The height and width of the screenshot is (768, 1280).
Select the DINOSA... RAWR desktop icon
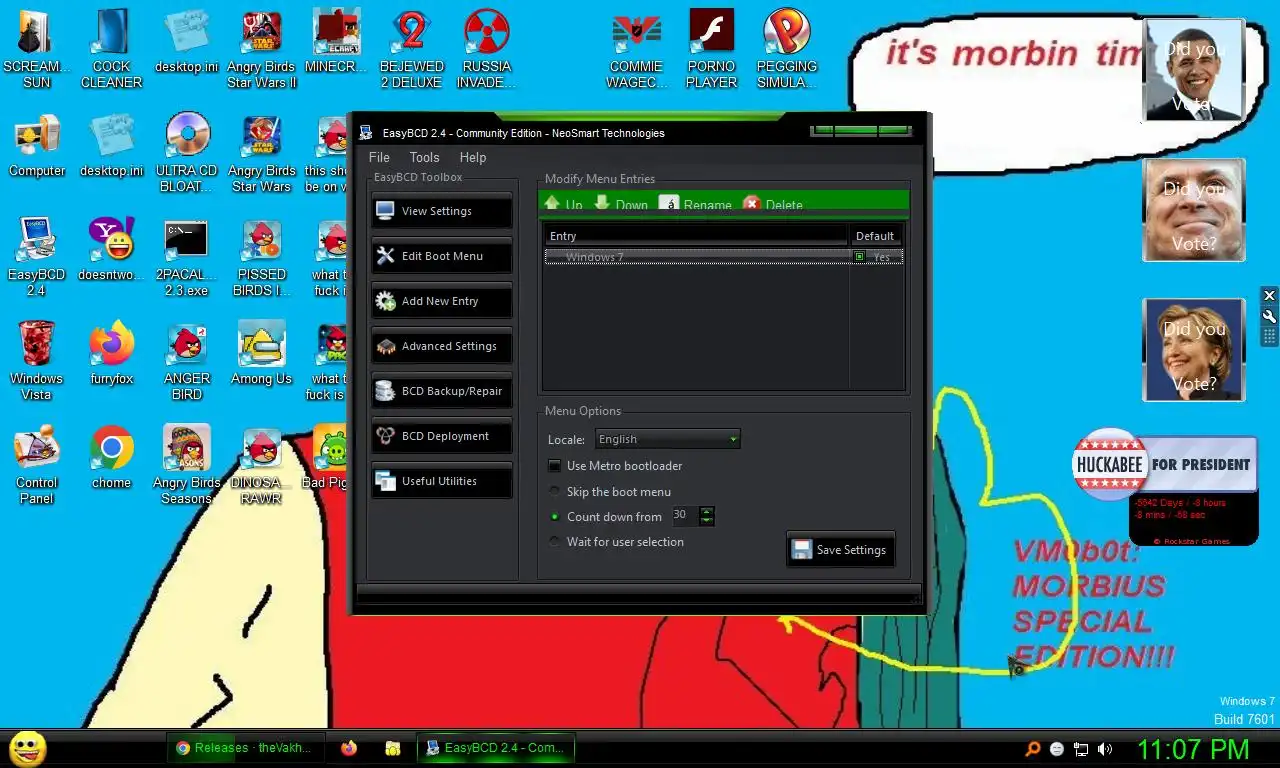[261, 465]
